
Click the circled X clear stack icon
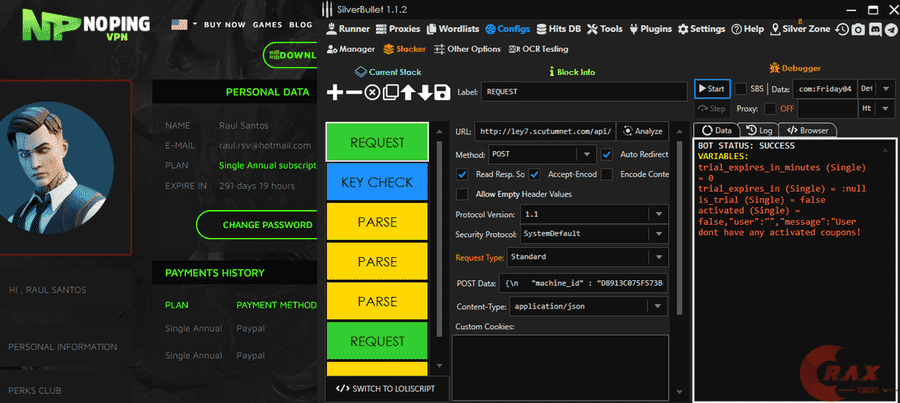tap(372, 93)
